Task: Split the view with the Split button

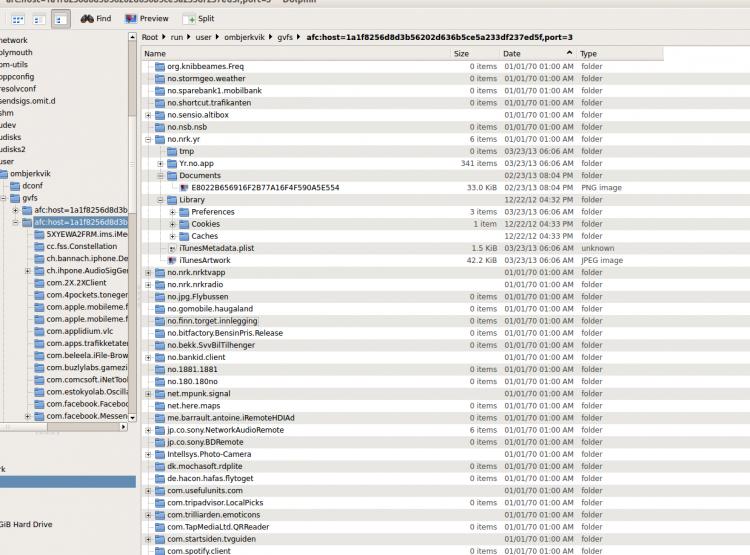Action: click(199, 19)
